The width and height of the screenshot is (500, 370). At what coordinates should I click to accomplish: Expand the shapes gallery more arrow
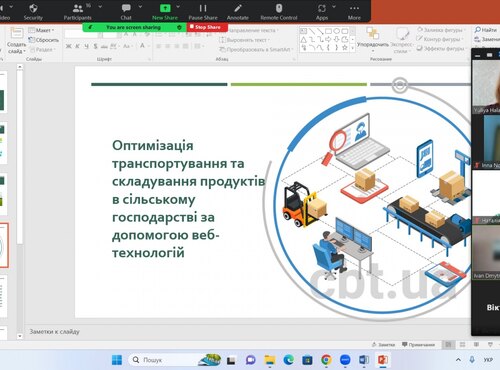coord(352,48)
